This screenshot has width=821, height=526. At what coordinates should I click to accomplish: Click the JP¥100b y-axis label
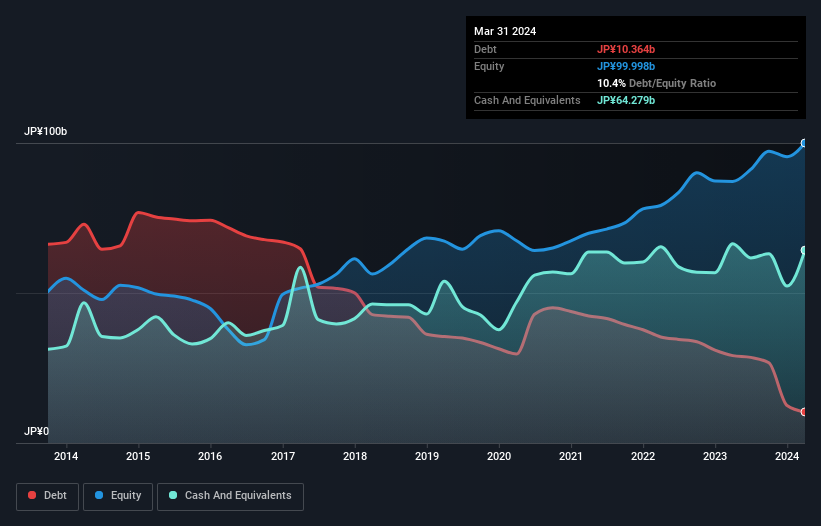coord(46,131)
